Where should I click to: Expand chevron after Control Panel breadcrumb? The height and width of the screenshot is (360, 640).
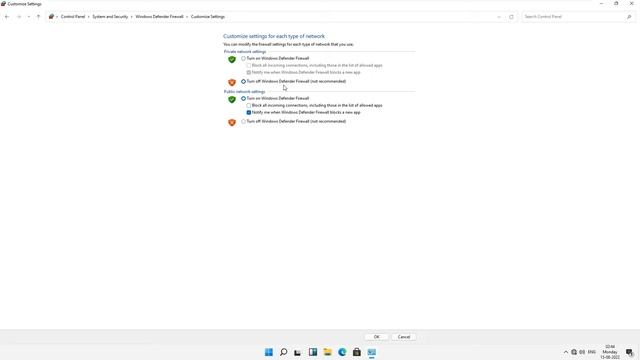89,17
